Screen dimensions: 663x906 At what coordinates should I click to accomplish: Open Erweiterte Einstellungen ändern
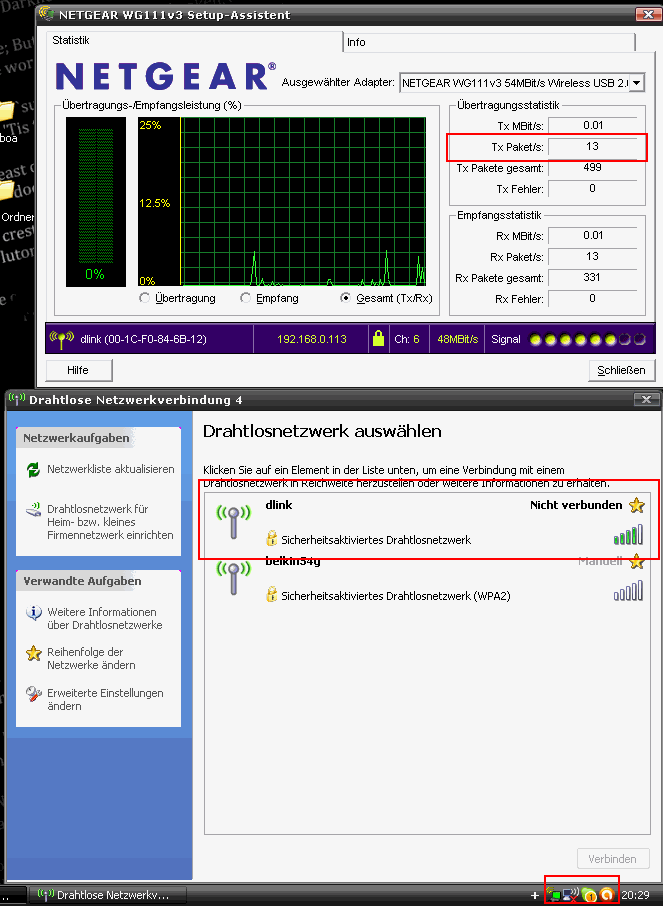point(106,699)
